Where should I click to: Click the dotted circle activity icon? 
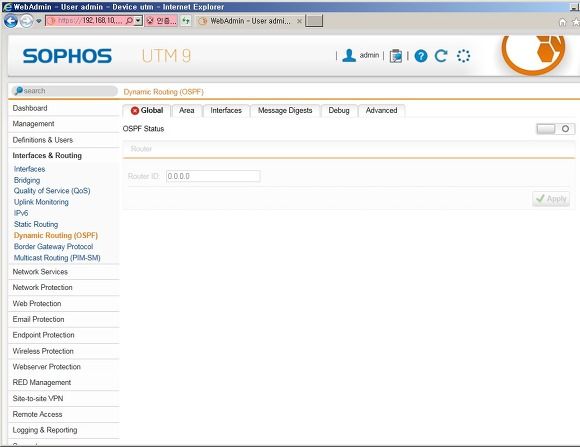pos(463,56)
